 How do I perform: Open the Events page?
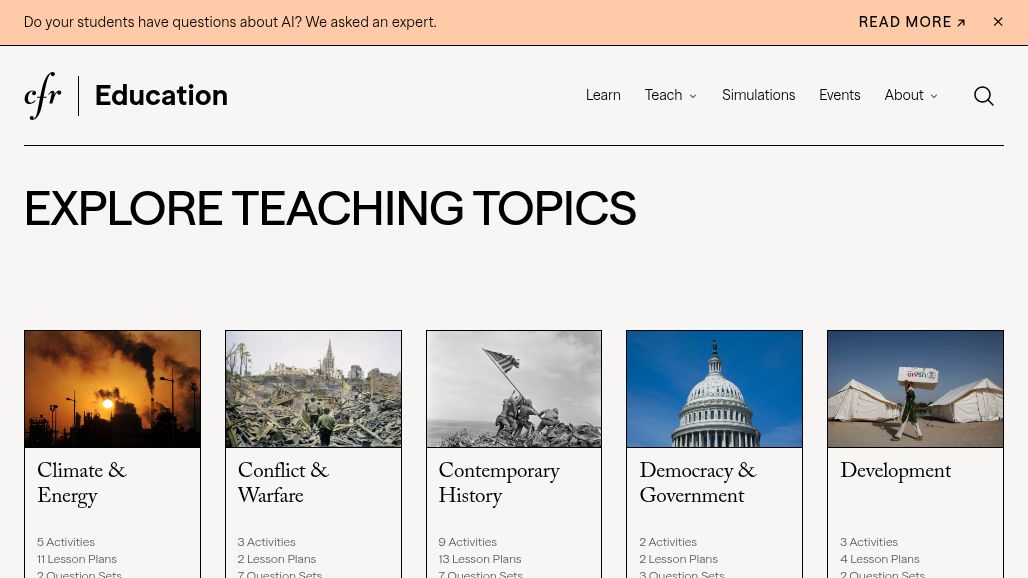(x=839, y=95)
